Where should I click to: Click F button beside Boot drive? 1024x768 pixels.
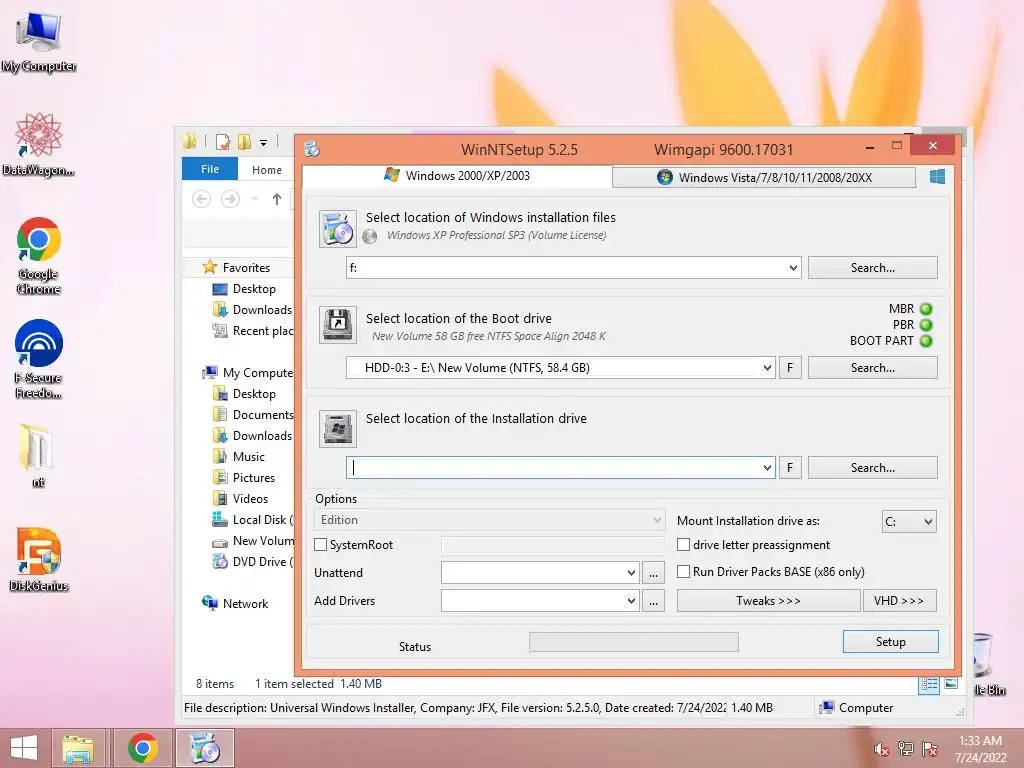click(790, 368)
